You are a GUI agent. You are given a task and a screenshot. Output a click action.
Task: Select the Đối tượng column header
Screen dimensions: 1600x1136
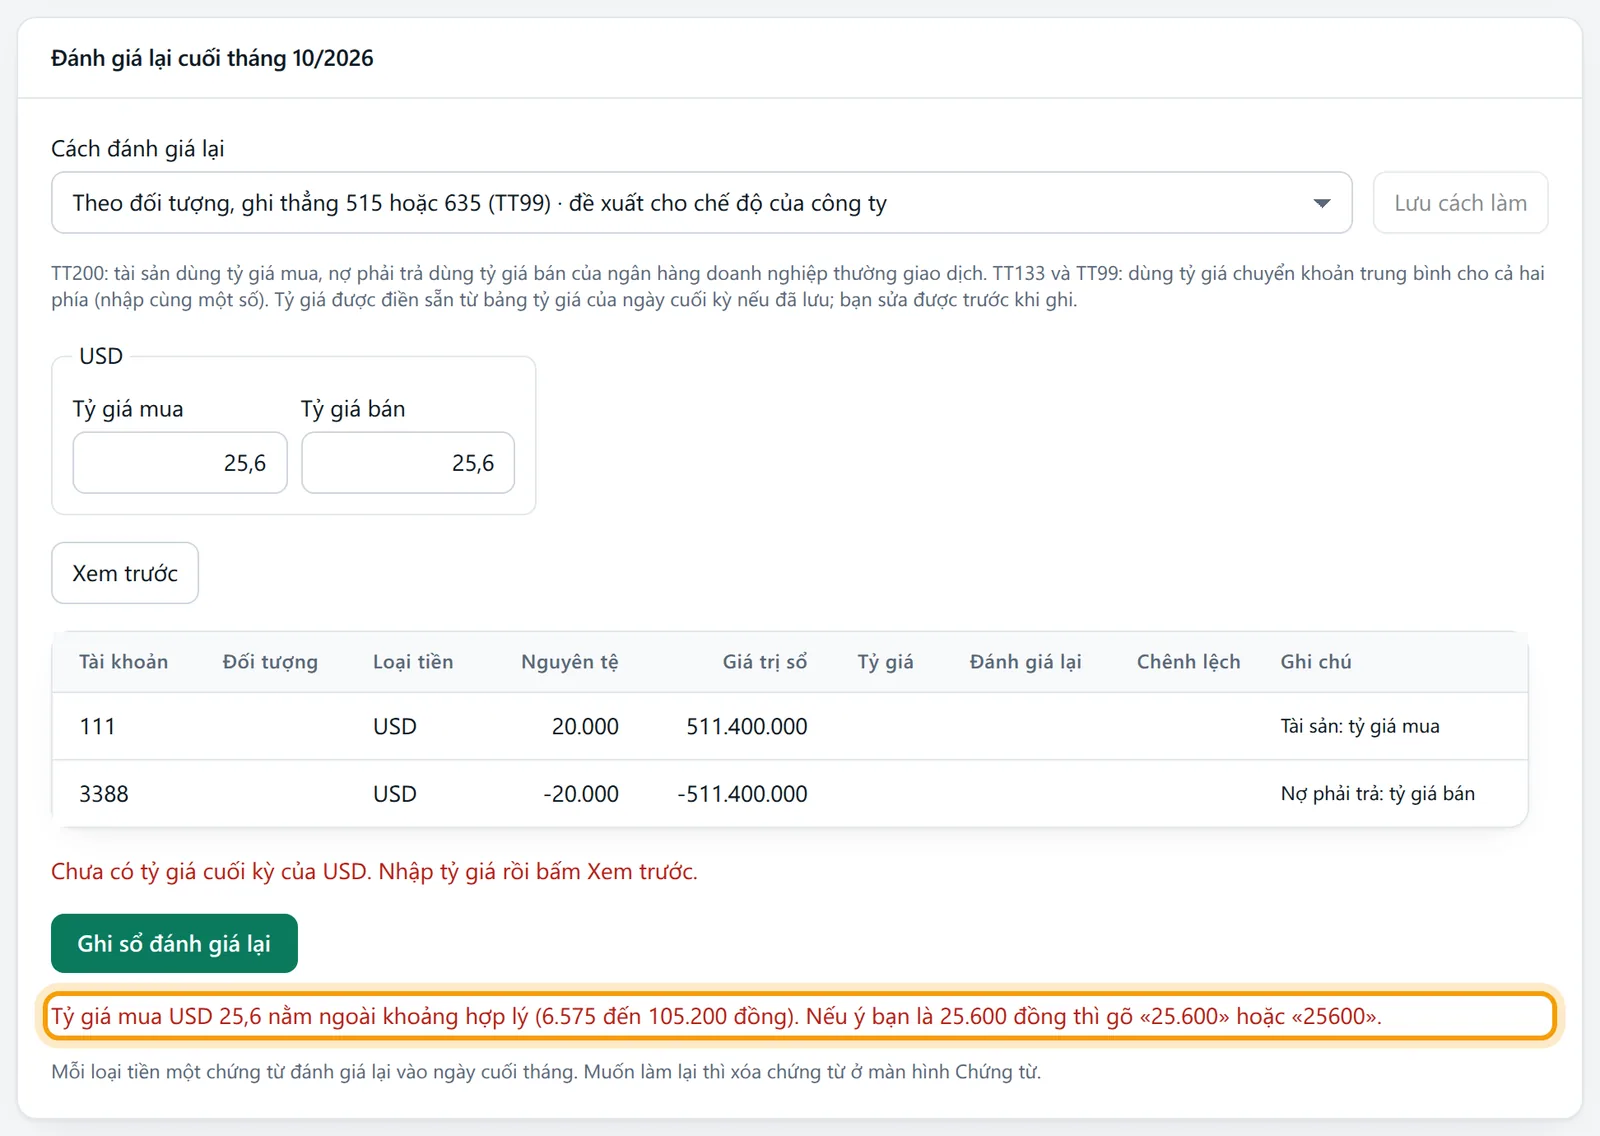[x=270, y=662]
